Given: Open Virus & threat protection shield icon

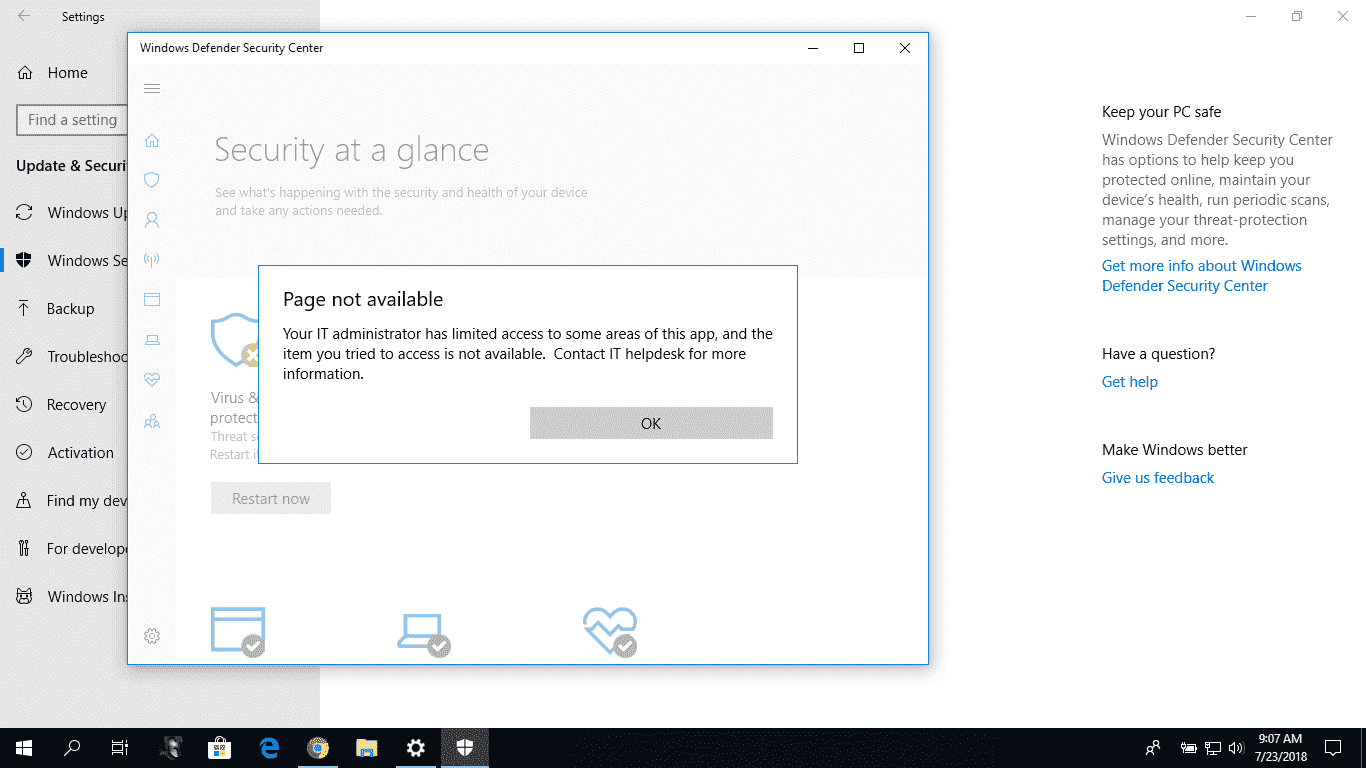Looking at the screenshot, I should coord(152,180).
